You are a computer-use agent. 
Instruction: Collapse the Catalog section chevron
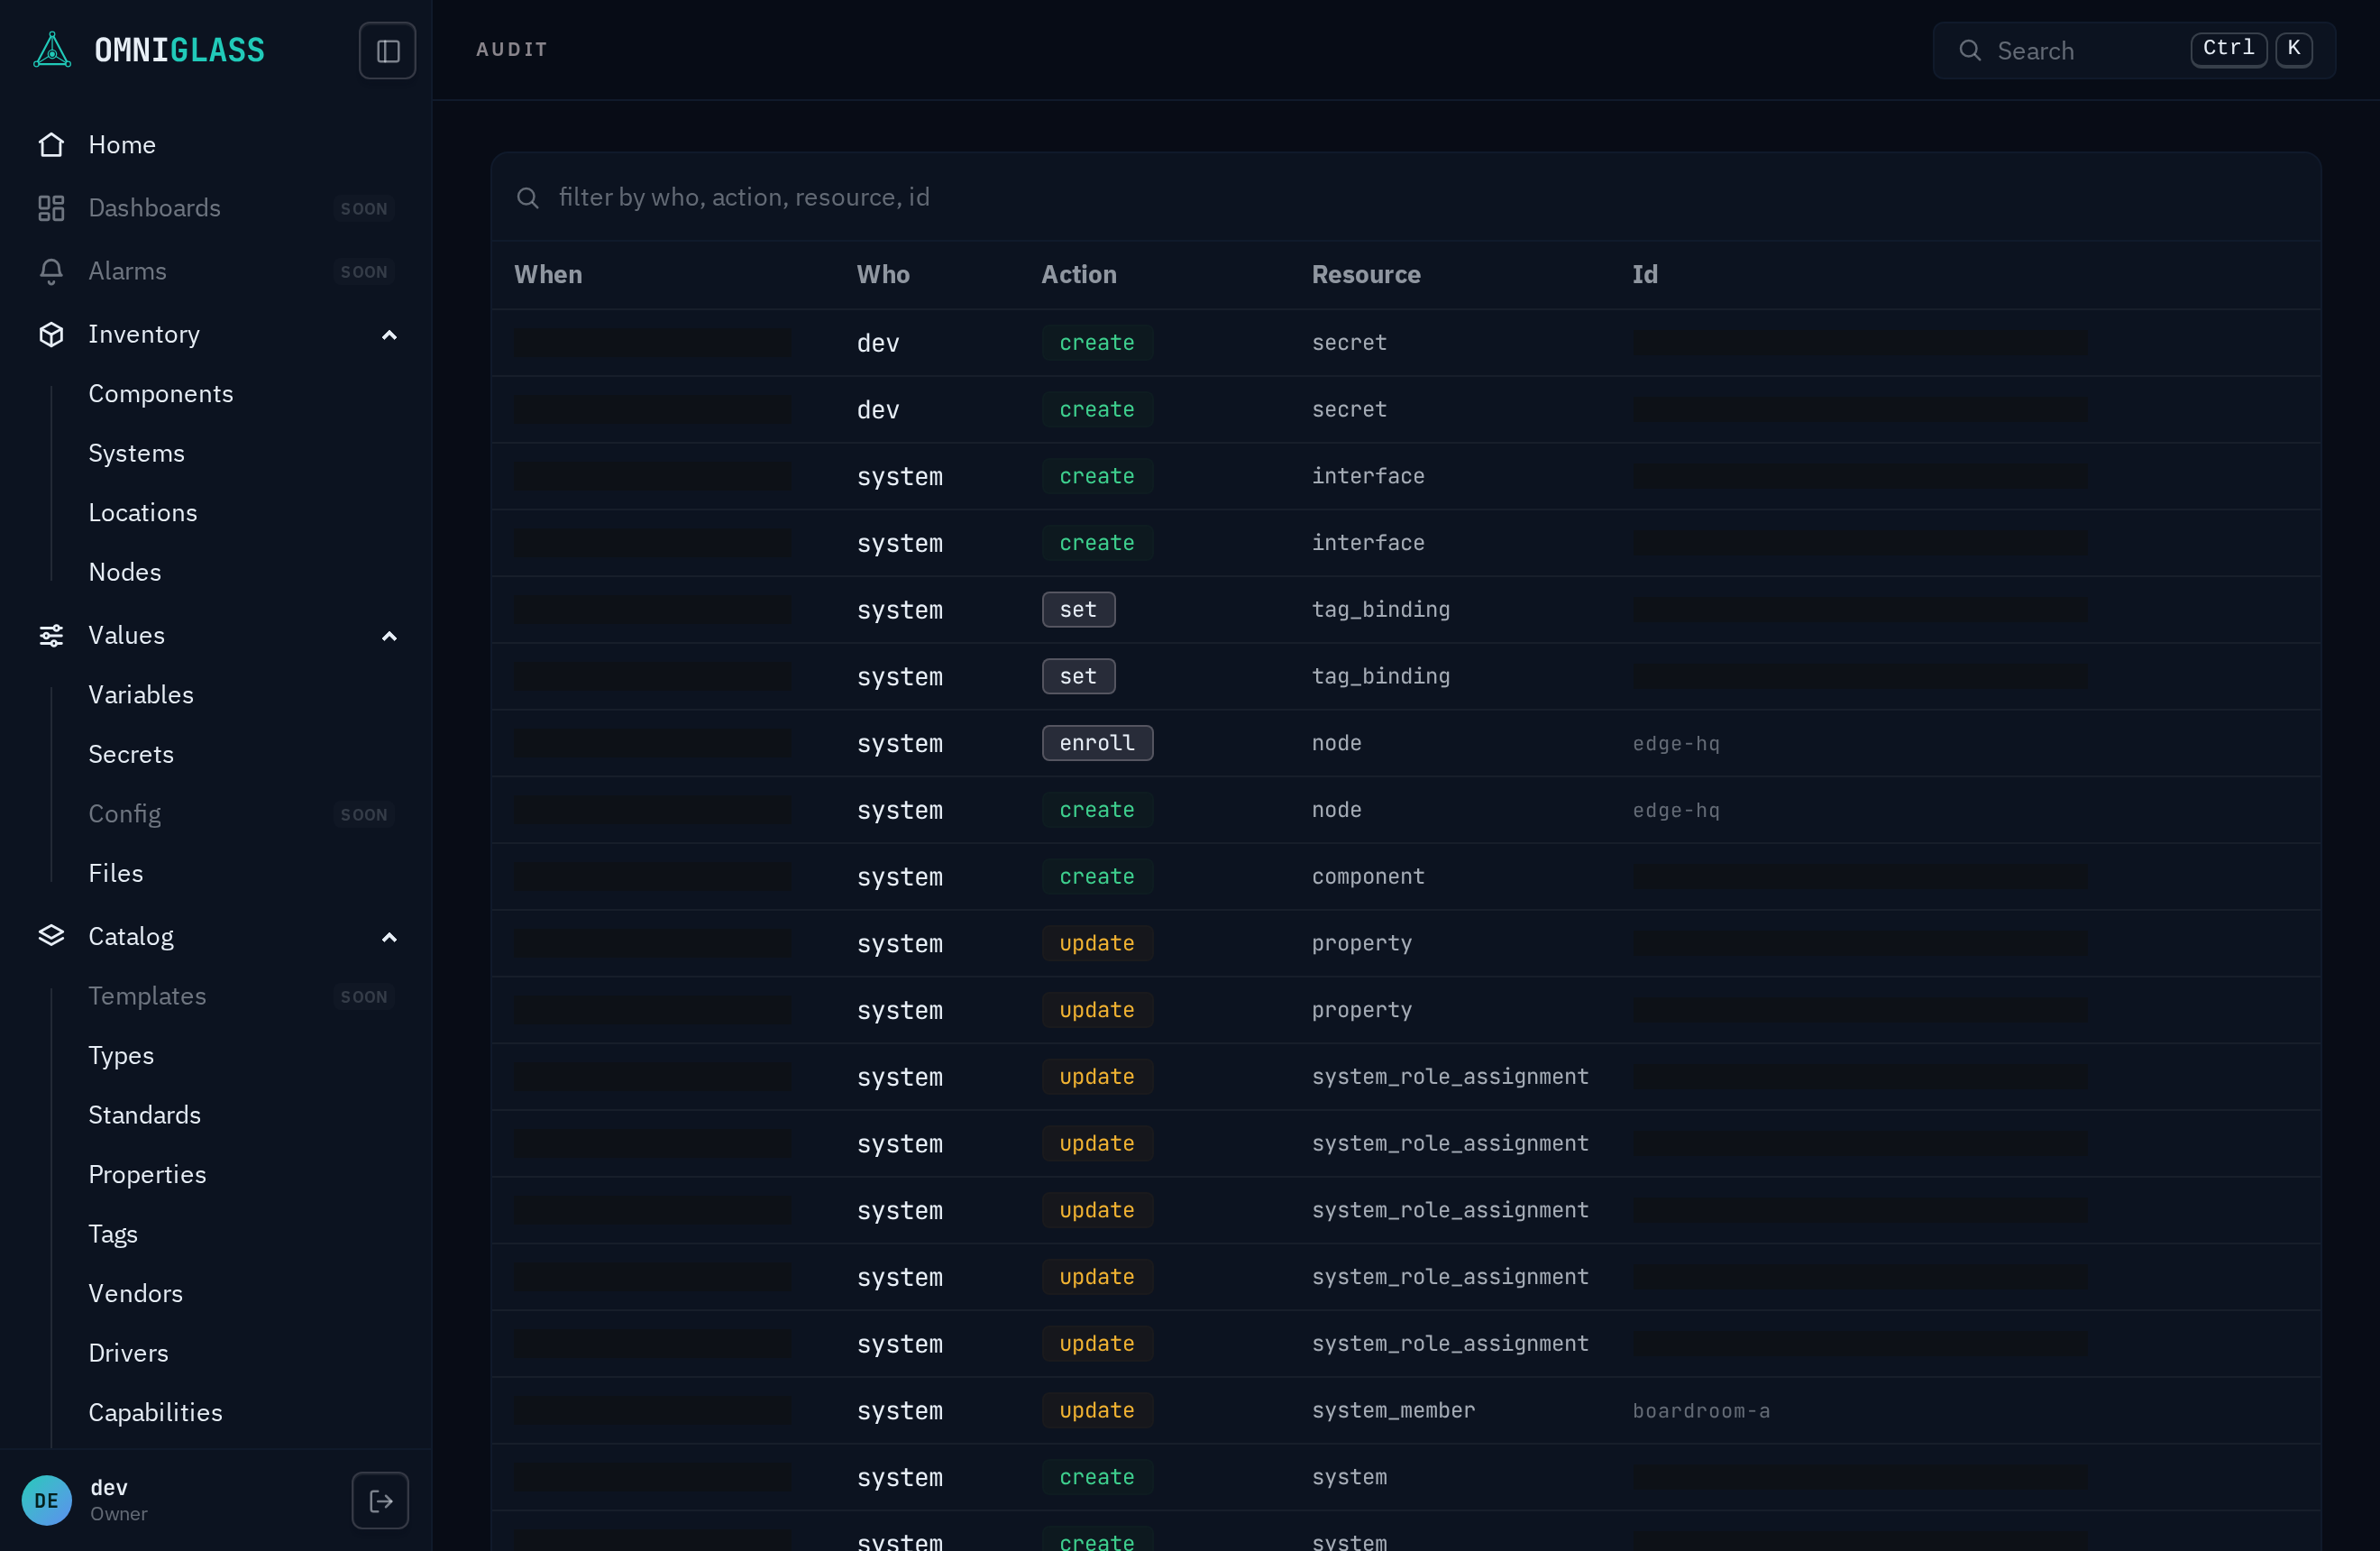[389, 937]
